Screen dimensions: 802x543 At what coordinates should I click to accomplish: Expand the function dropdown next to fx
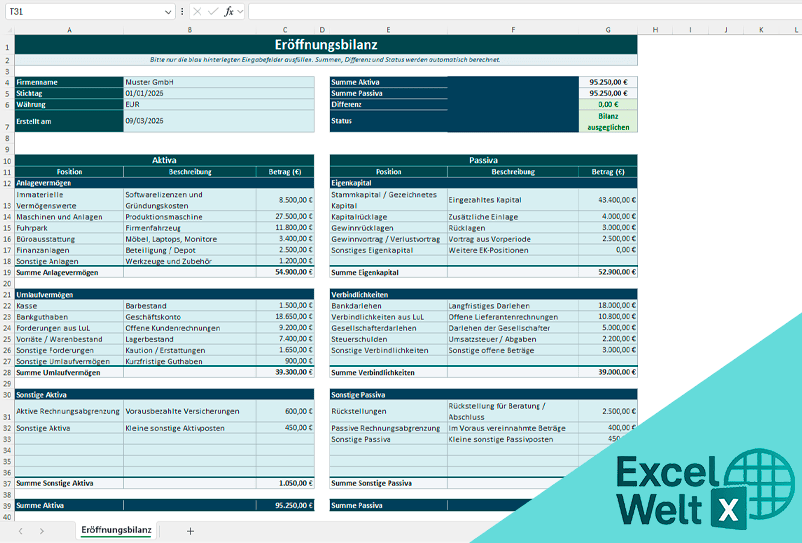240,11
